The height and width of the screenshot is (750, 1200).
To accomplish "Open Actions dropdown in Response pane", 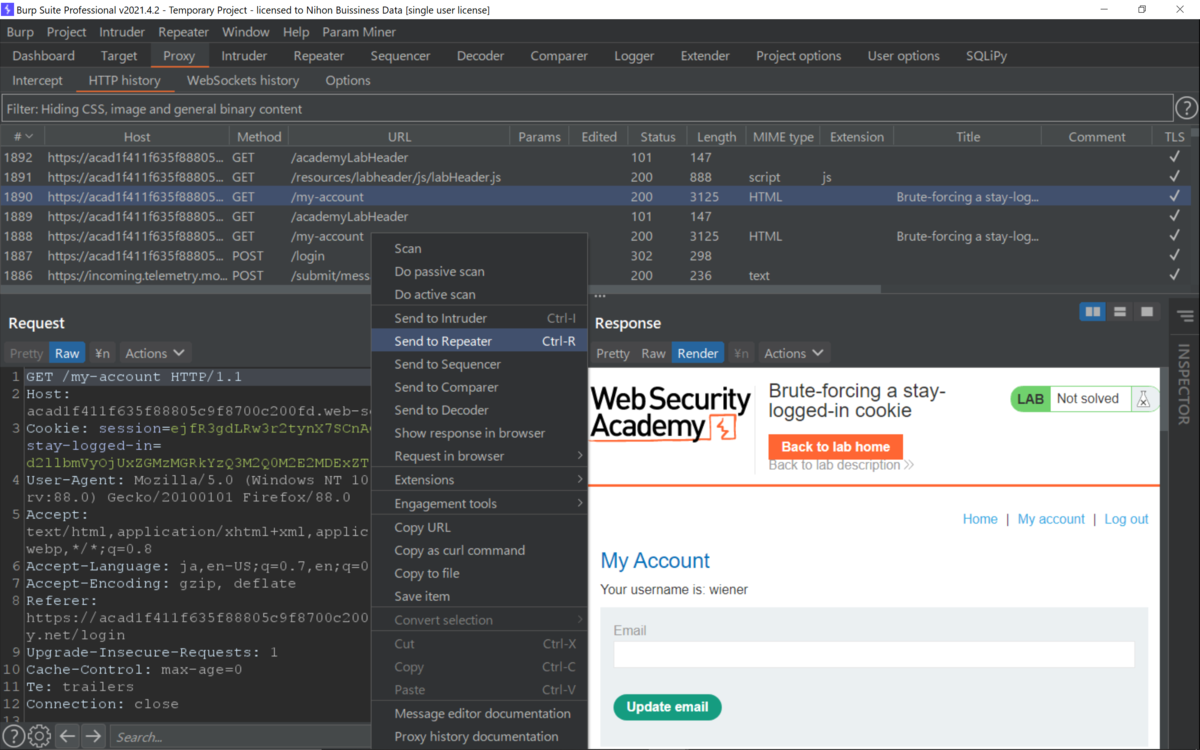I will tap(794, 353).
